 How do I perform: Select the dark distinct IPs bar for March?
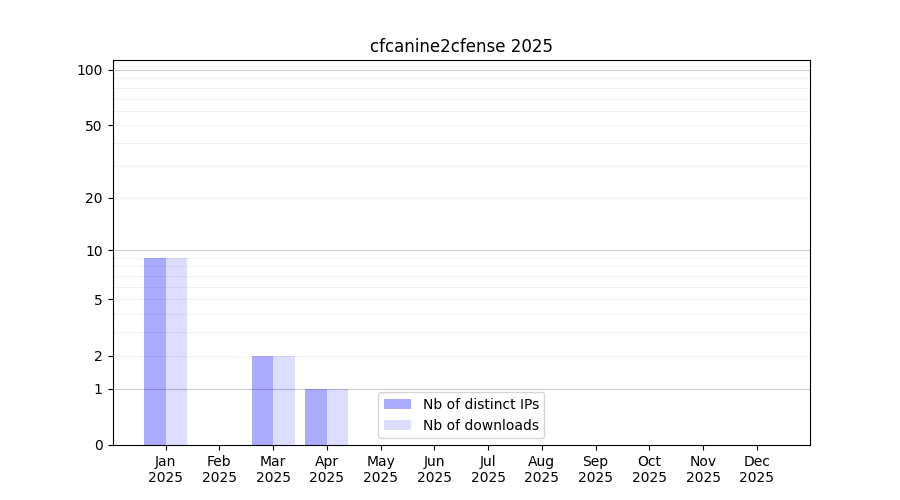tap(262, 400)
